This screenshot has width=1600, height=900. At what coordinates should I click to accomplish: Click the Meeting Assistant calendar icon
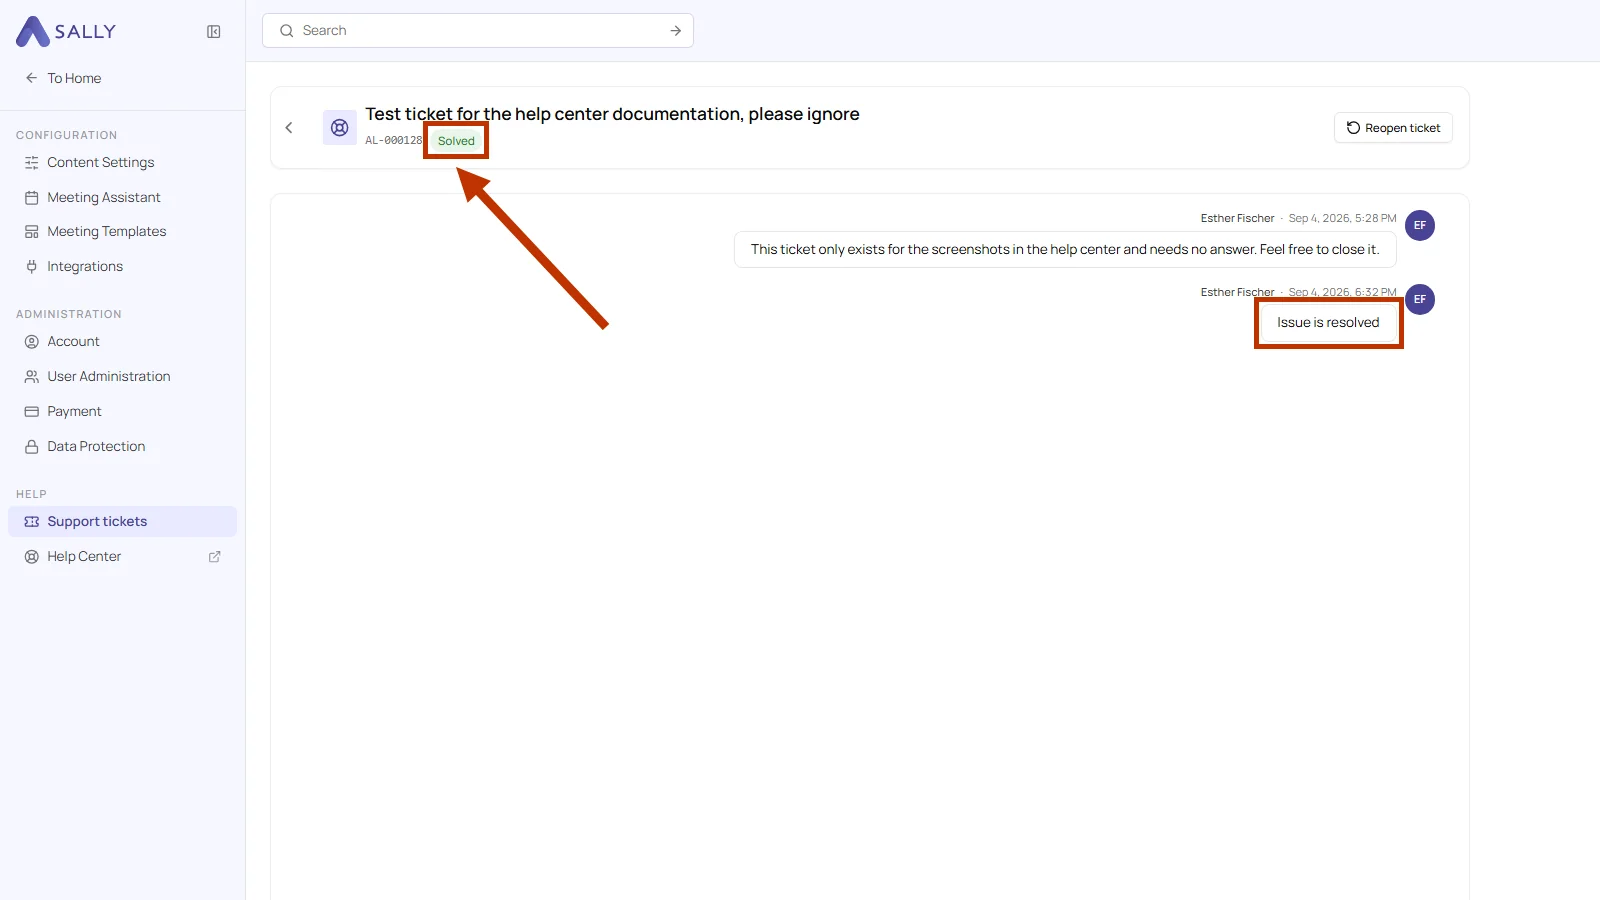32,198
